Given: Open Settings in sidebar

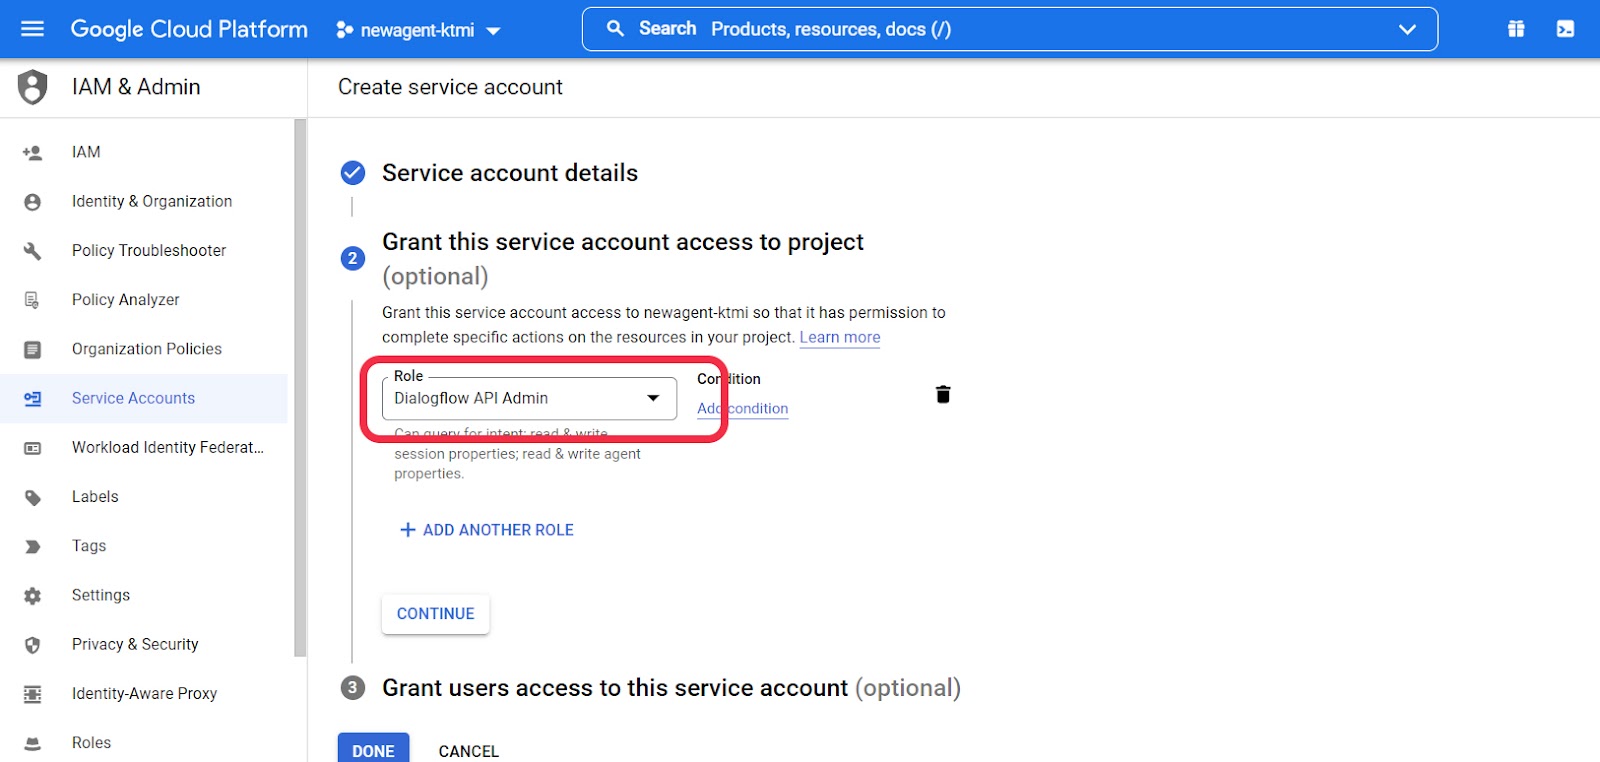Looking at the screenshot, I should coord(101,595).
